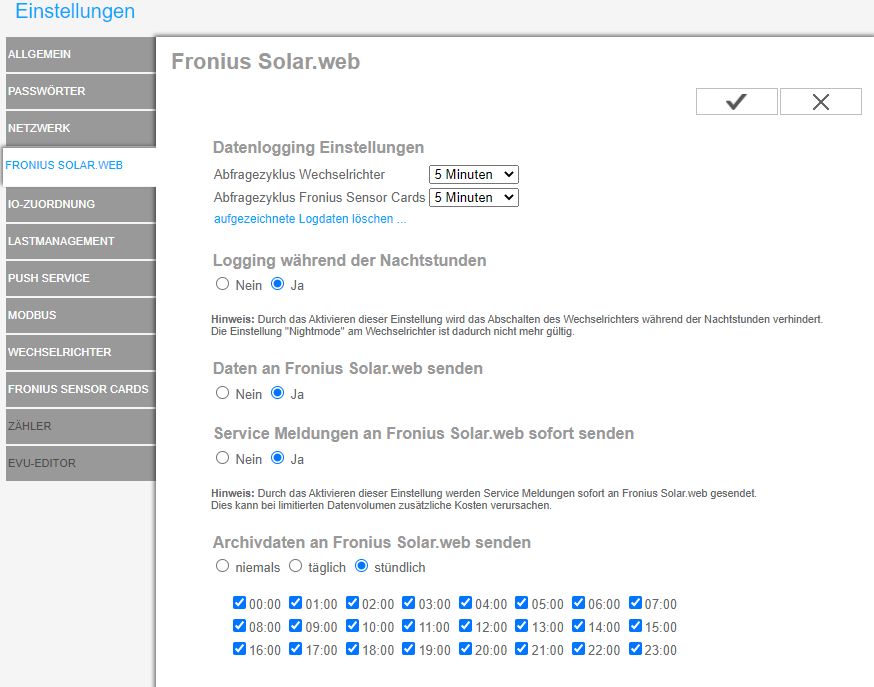Toggle the 10:00 hour checkbox

coord(352,626)
